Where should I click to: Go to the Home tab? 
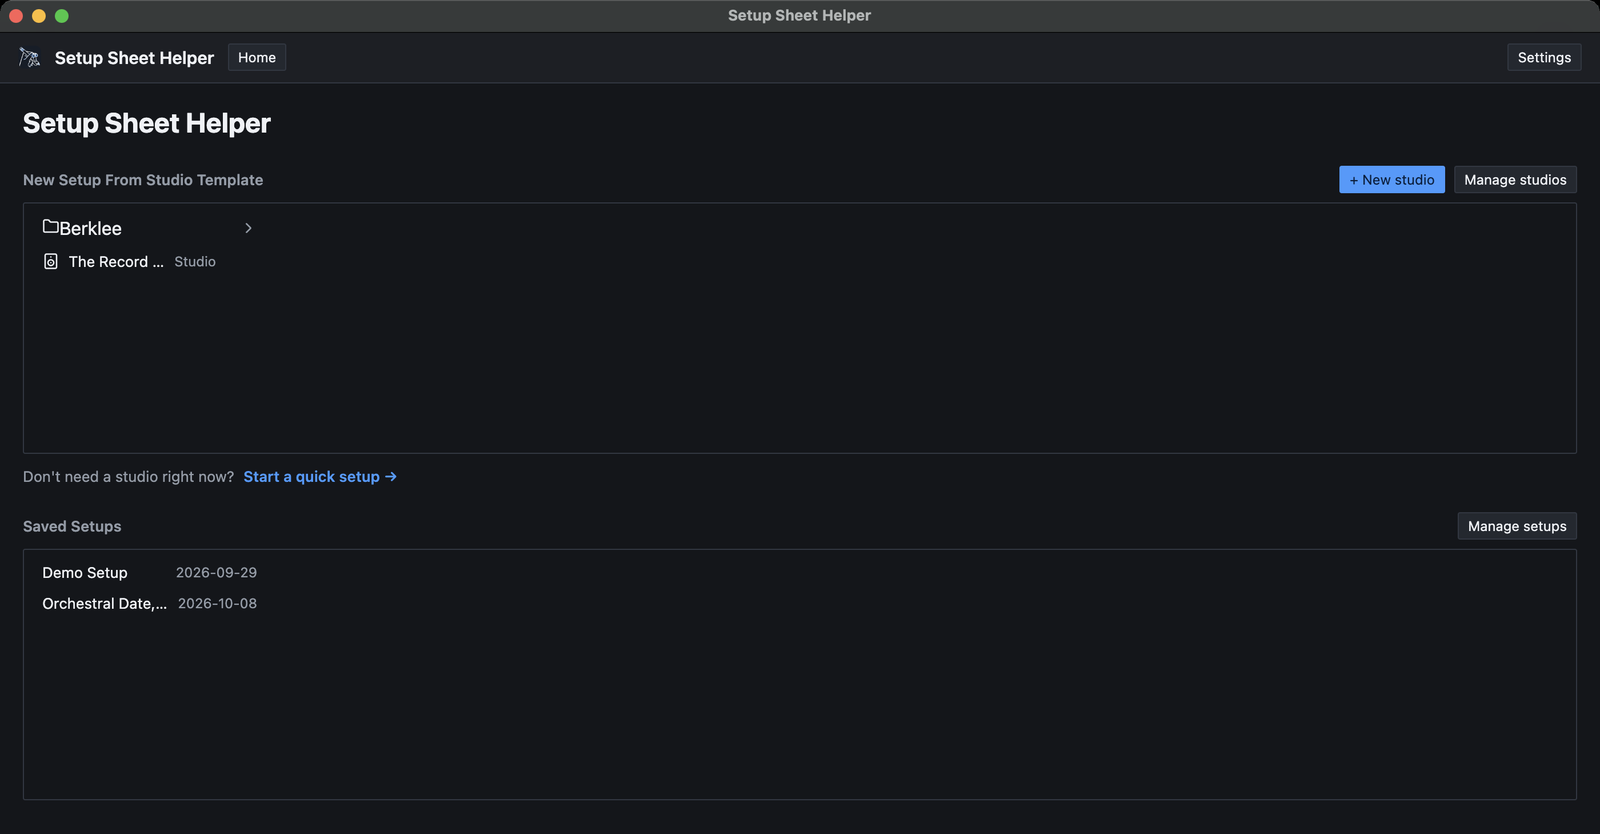[257, 58]
